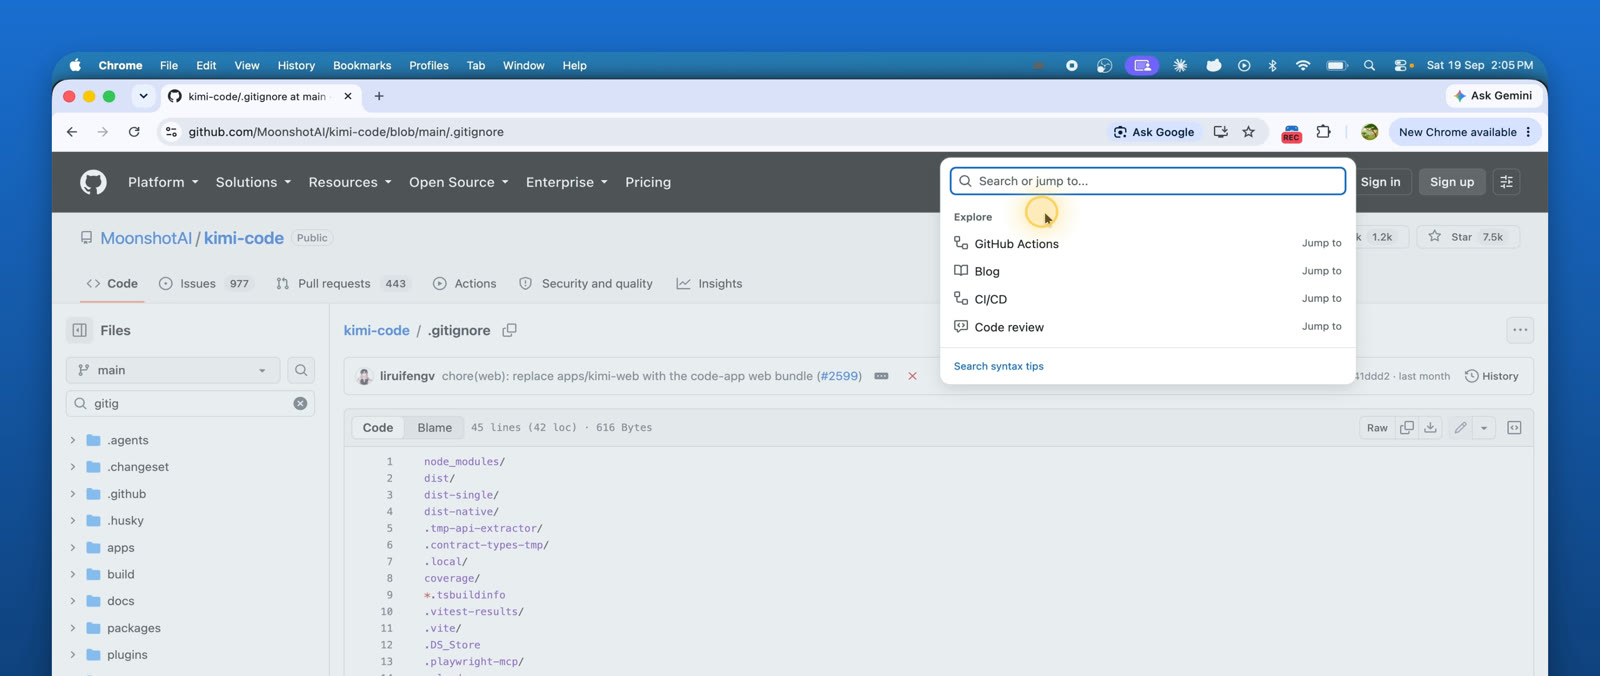Screen dimensions: 1600x676
Task: Jump to GitHub Actions suggestion
Action: (1148, 243)
